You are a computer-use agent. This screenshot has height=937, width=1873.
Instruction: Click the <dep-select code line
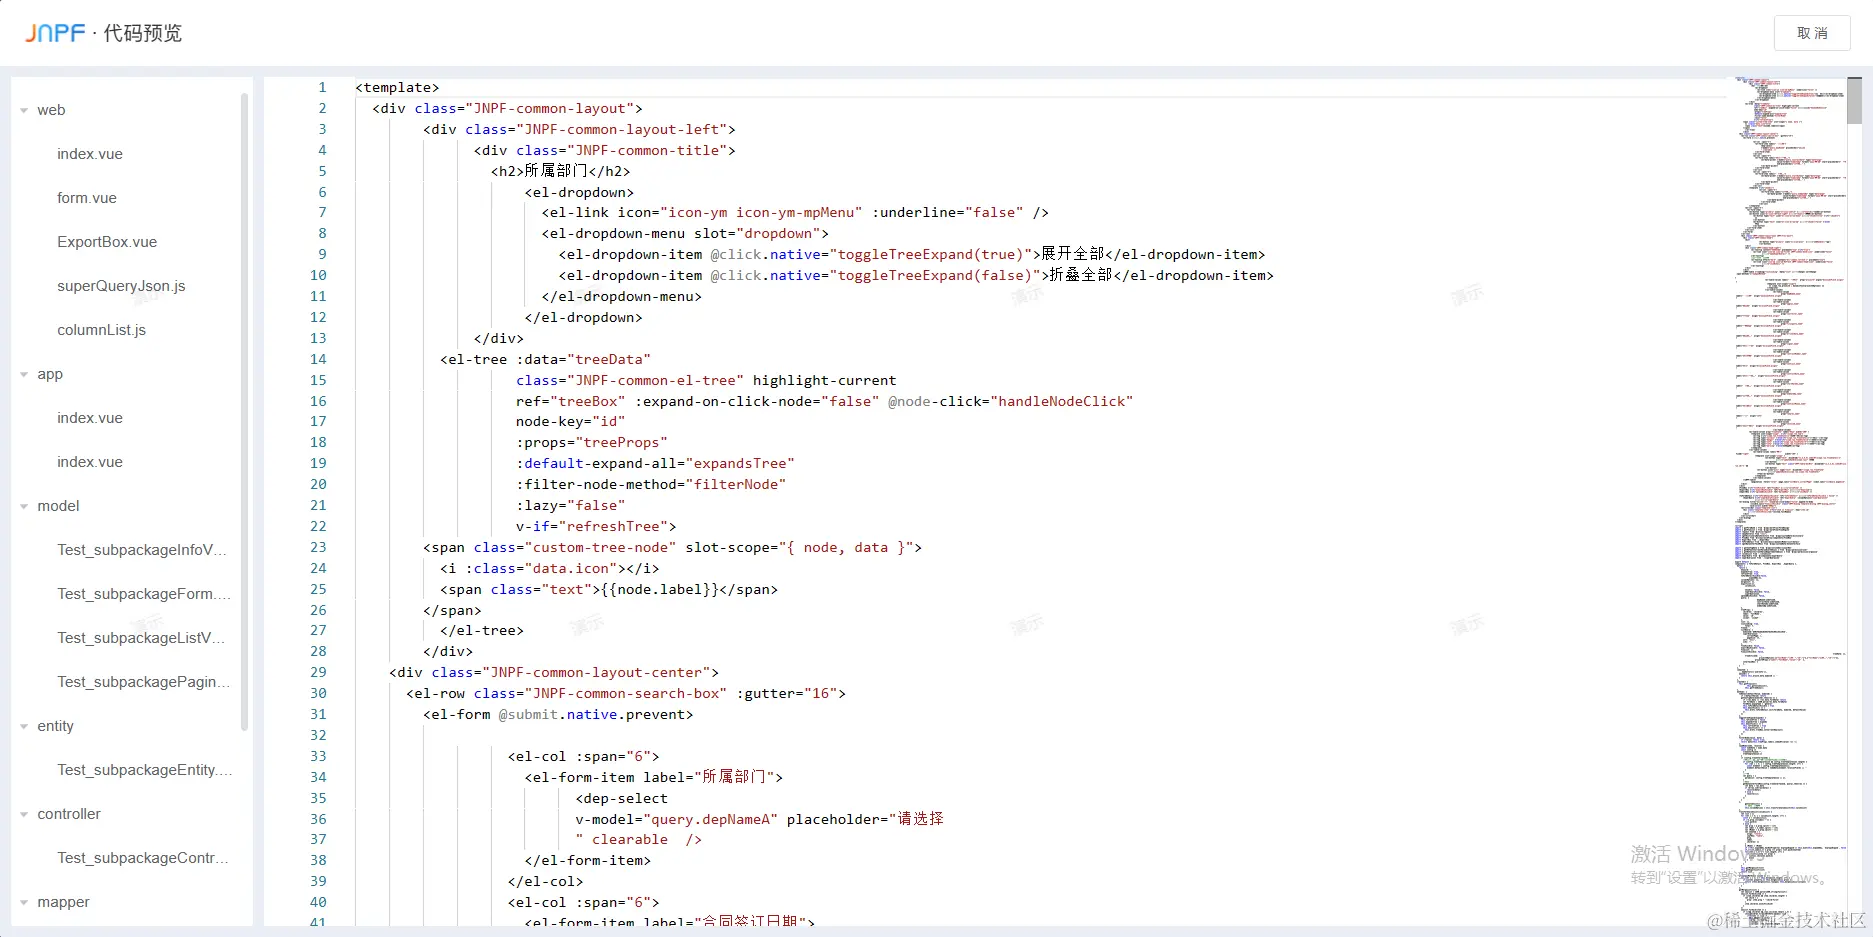(x=621, y=798)
